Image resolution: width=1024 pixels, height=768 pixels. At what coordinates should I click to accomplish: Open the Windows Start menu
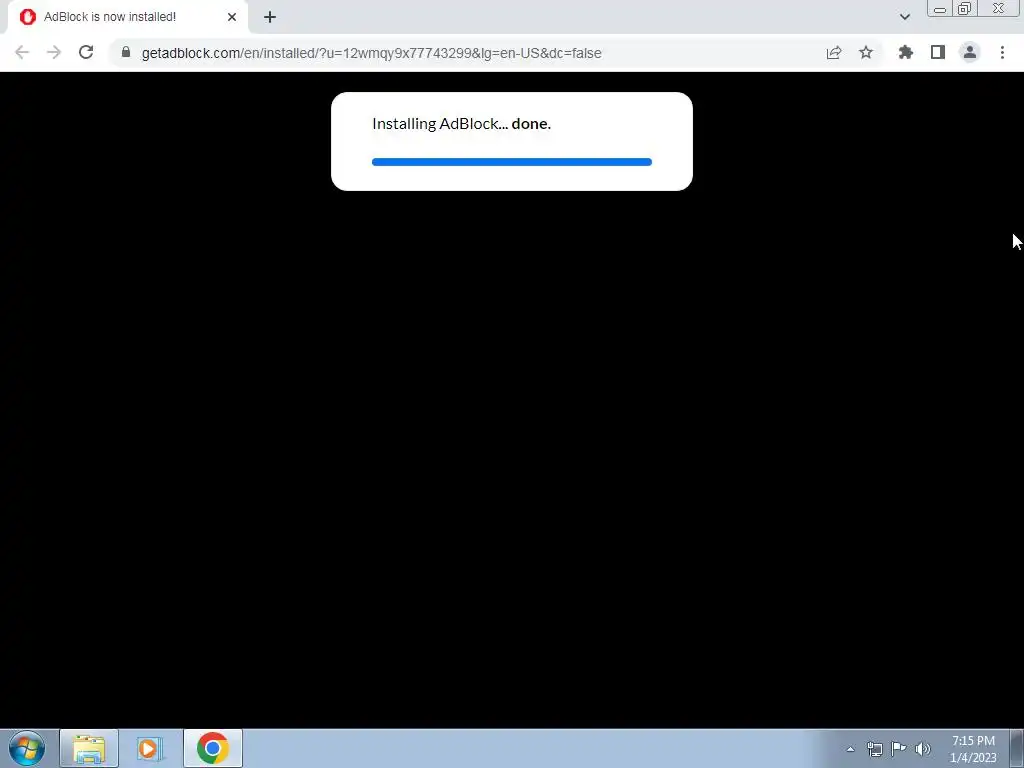27,748
